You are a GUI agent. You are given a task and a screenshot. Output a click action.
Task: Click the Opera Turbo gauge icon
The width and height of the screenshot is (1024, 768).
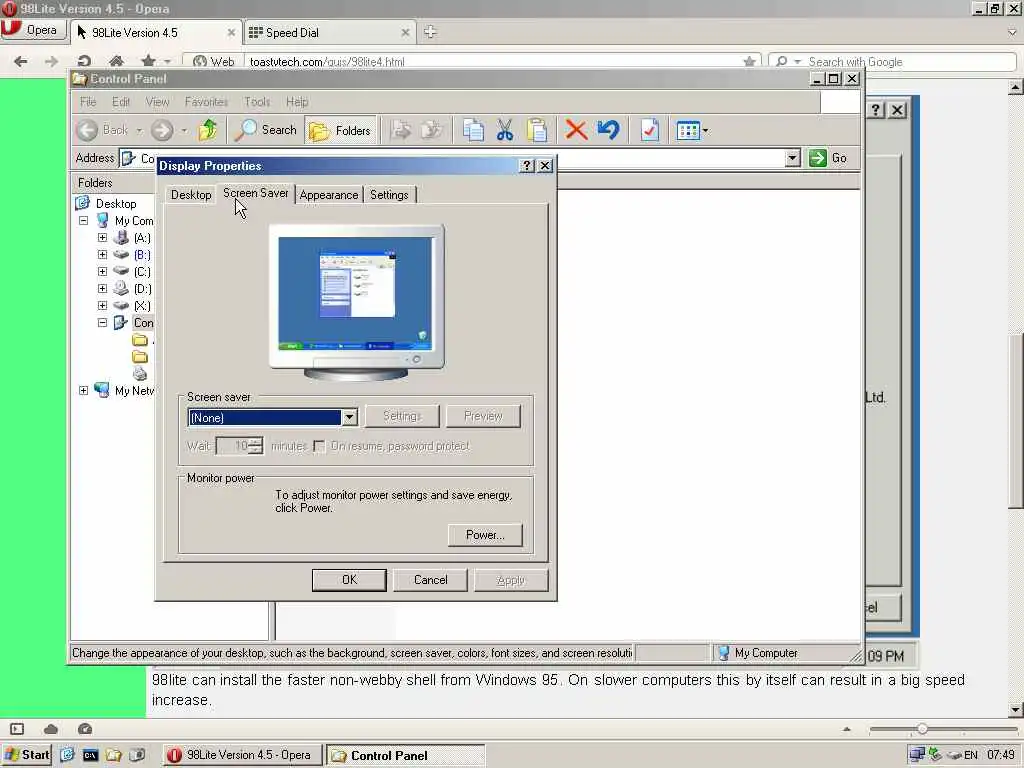pyautogui.click(x=85, y=729)
